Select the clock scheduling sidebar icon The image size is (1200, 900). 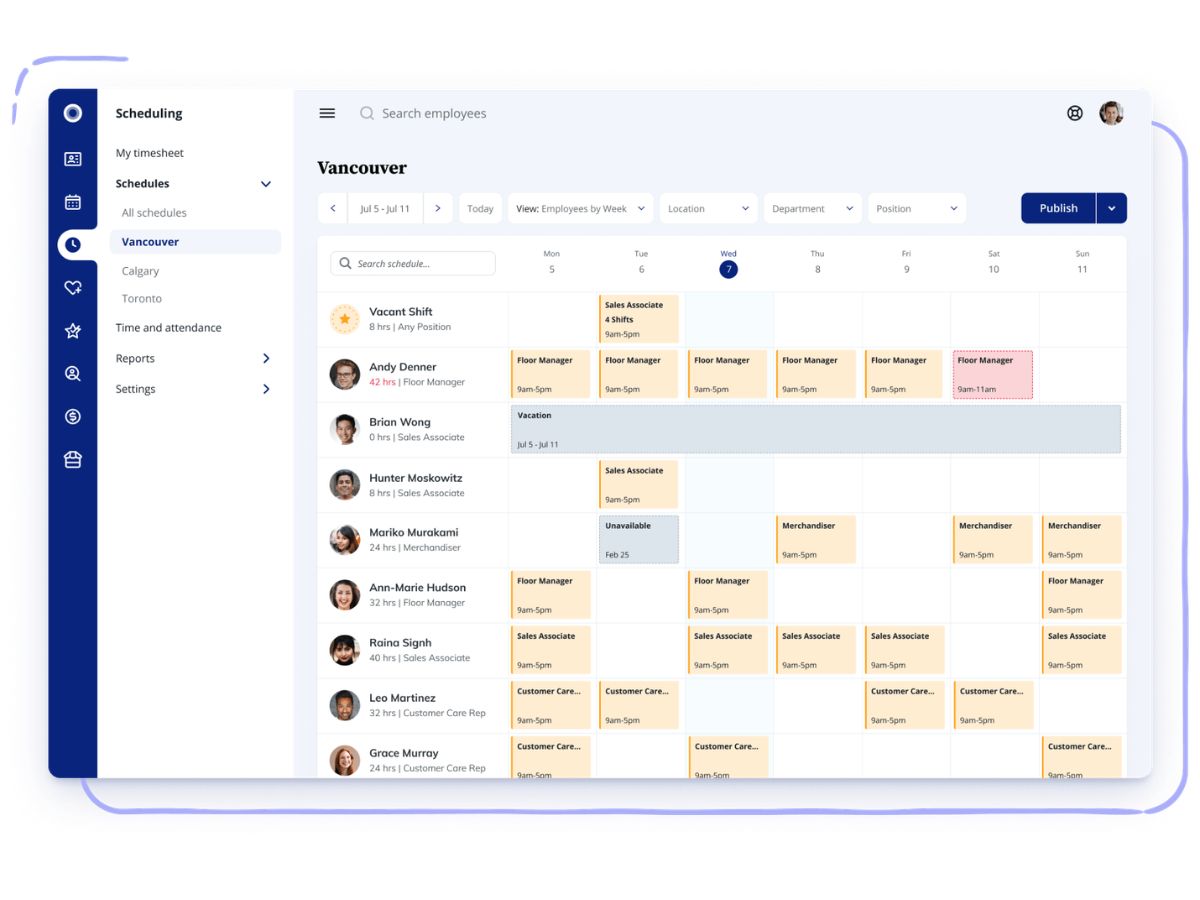73,244
